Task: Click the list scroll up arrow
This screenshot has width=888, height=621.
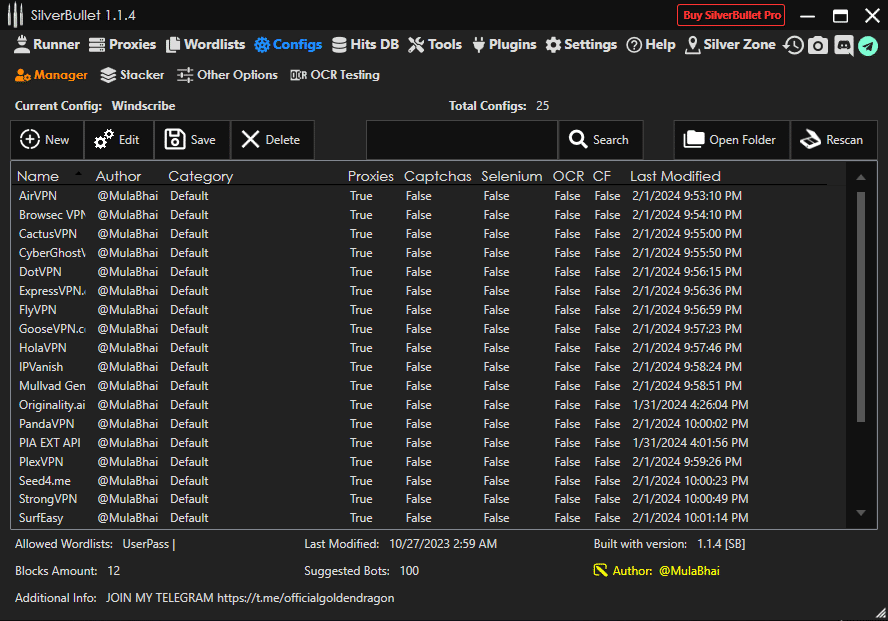Action: click(x=861, y=177)
